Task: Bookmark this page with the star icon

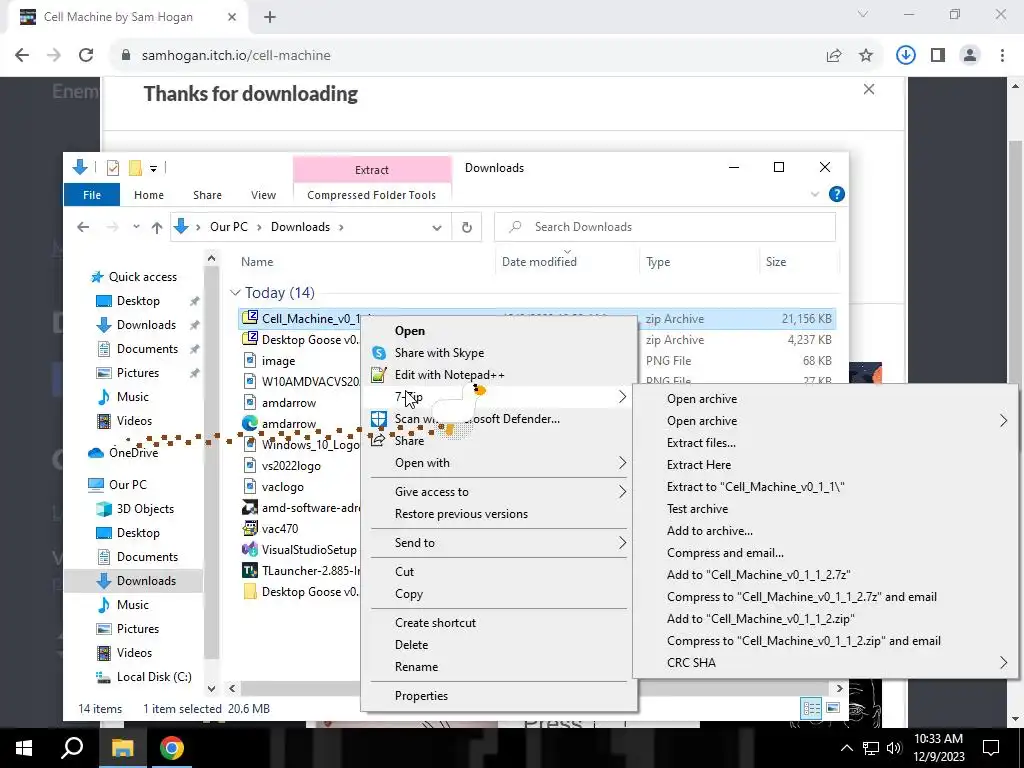Action: pyautogui.click(x=866, y=56)
